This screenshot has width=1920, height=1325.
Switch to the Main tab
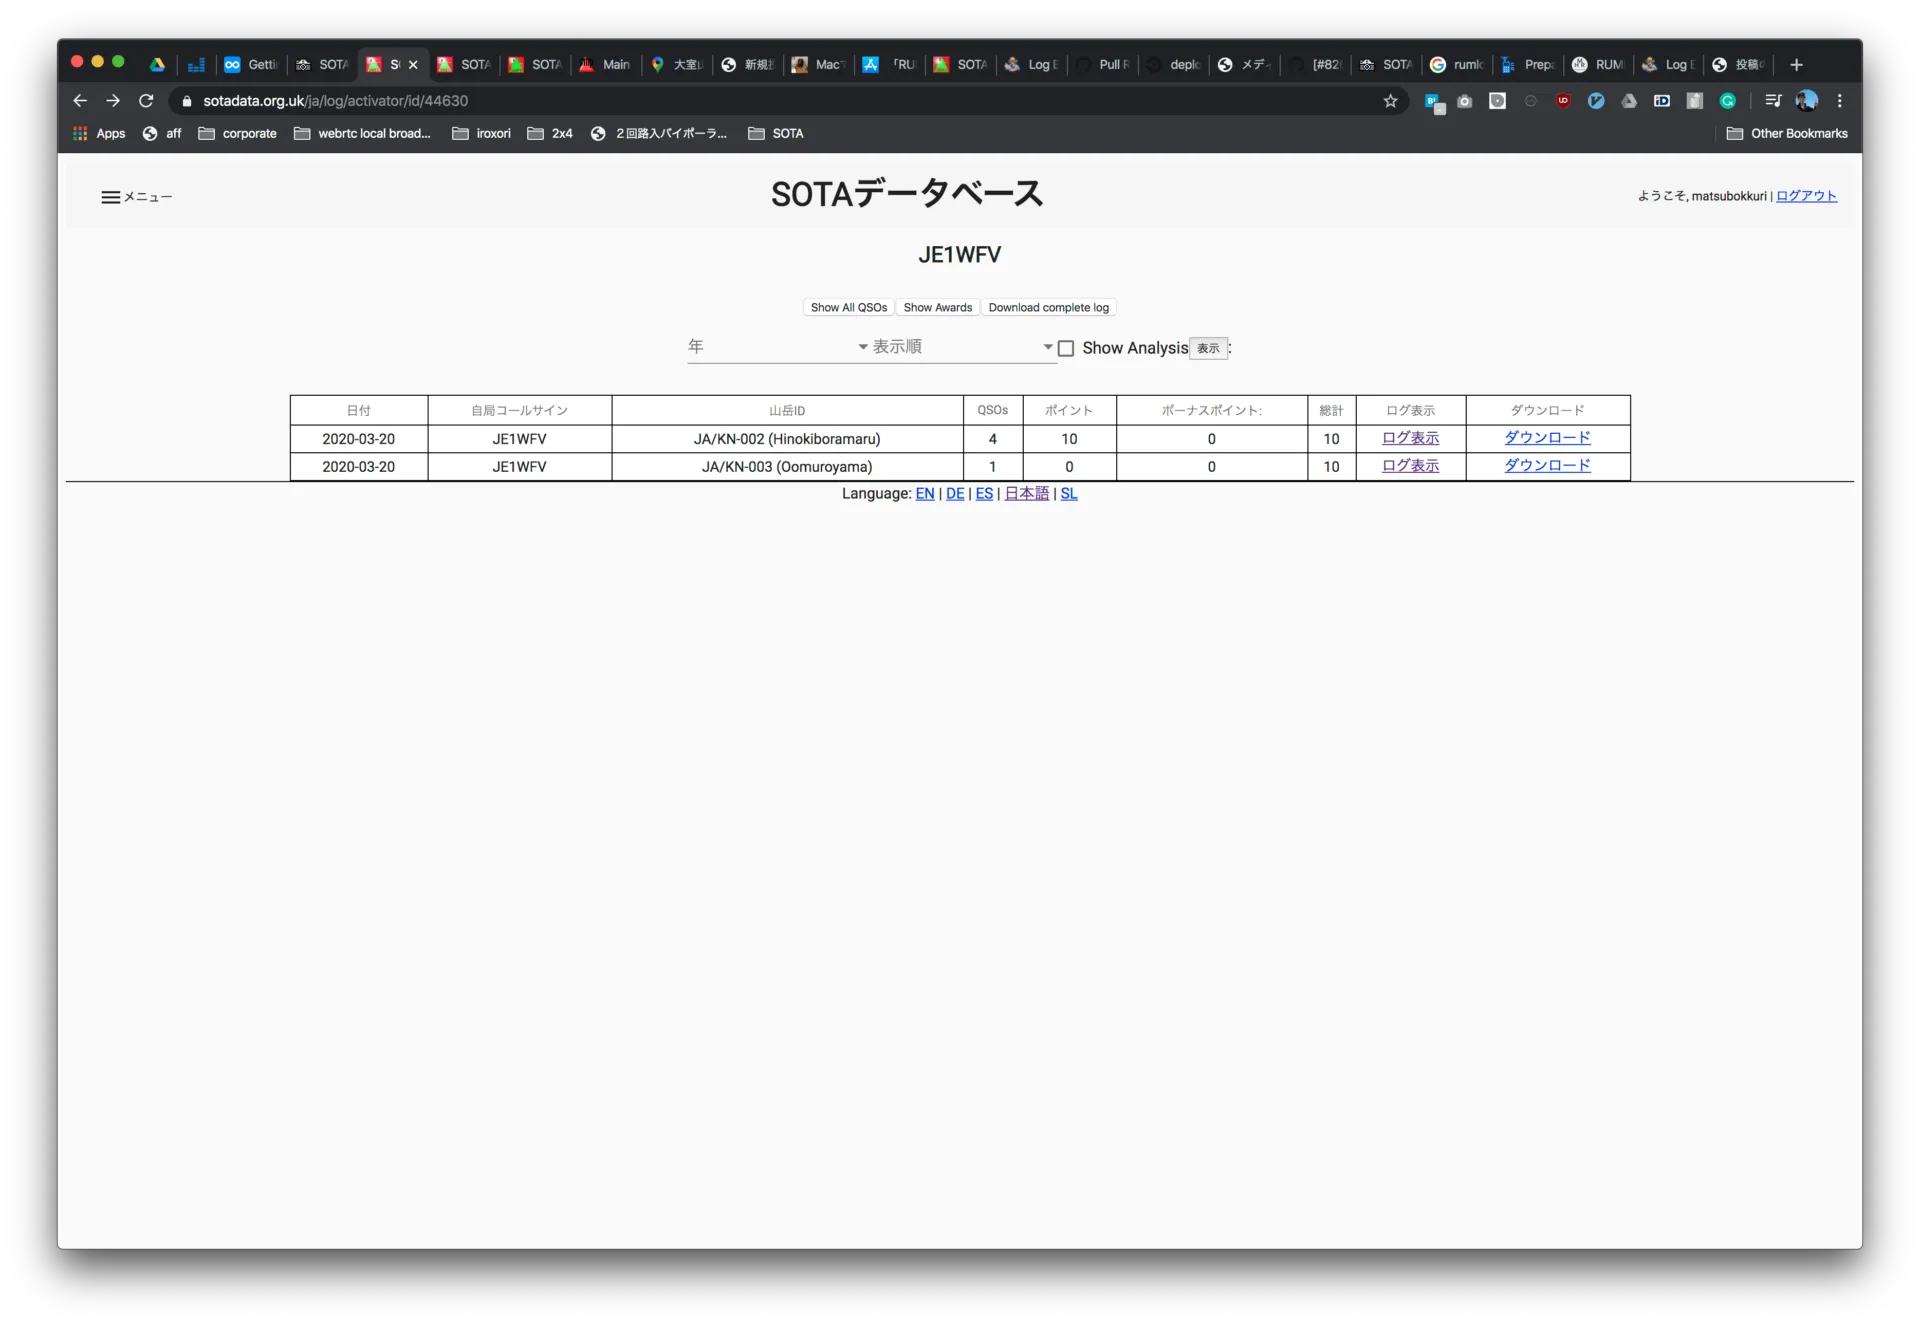[605, 65]
